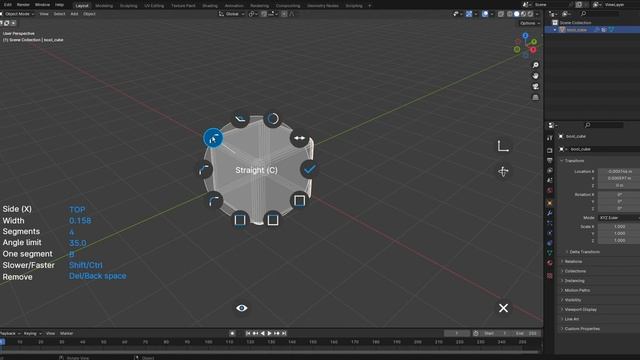The image size is (640, 360).
Task: Open Object Mode dropdown
Action: point(18,14)
